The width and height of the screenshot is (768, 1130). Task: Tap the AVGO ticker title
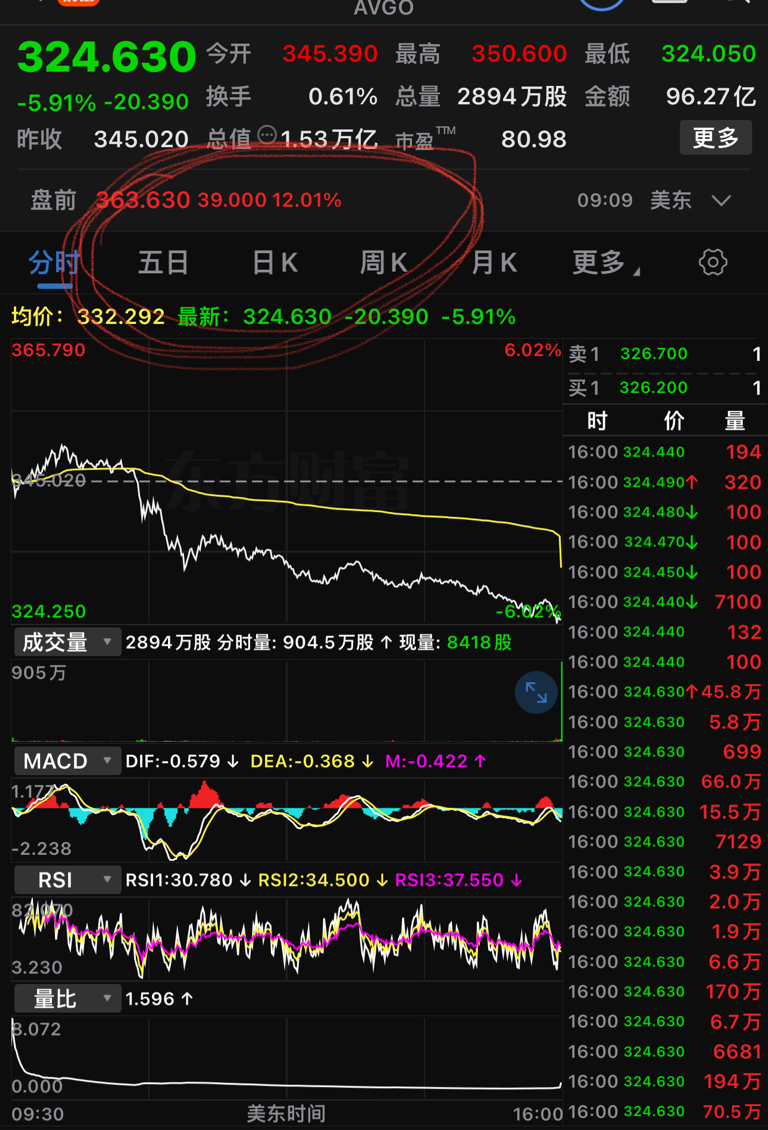(384, 8)
